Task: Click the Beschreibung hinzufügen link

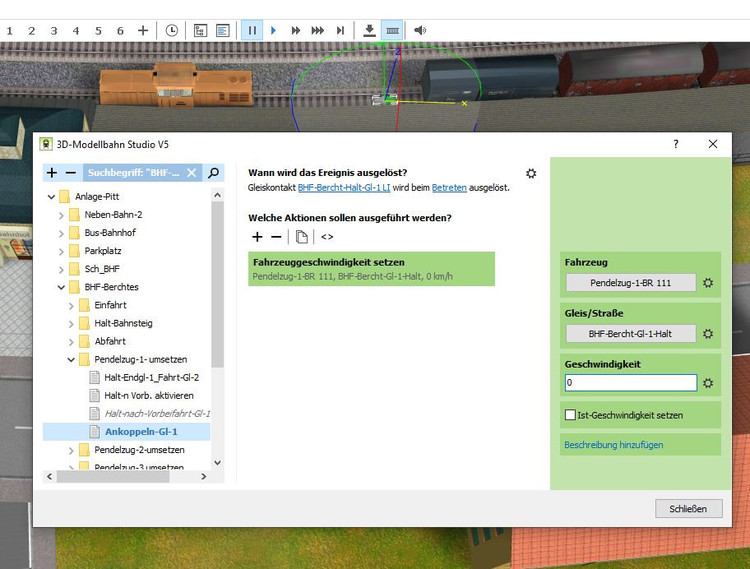Action: (613, 445)
